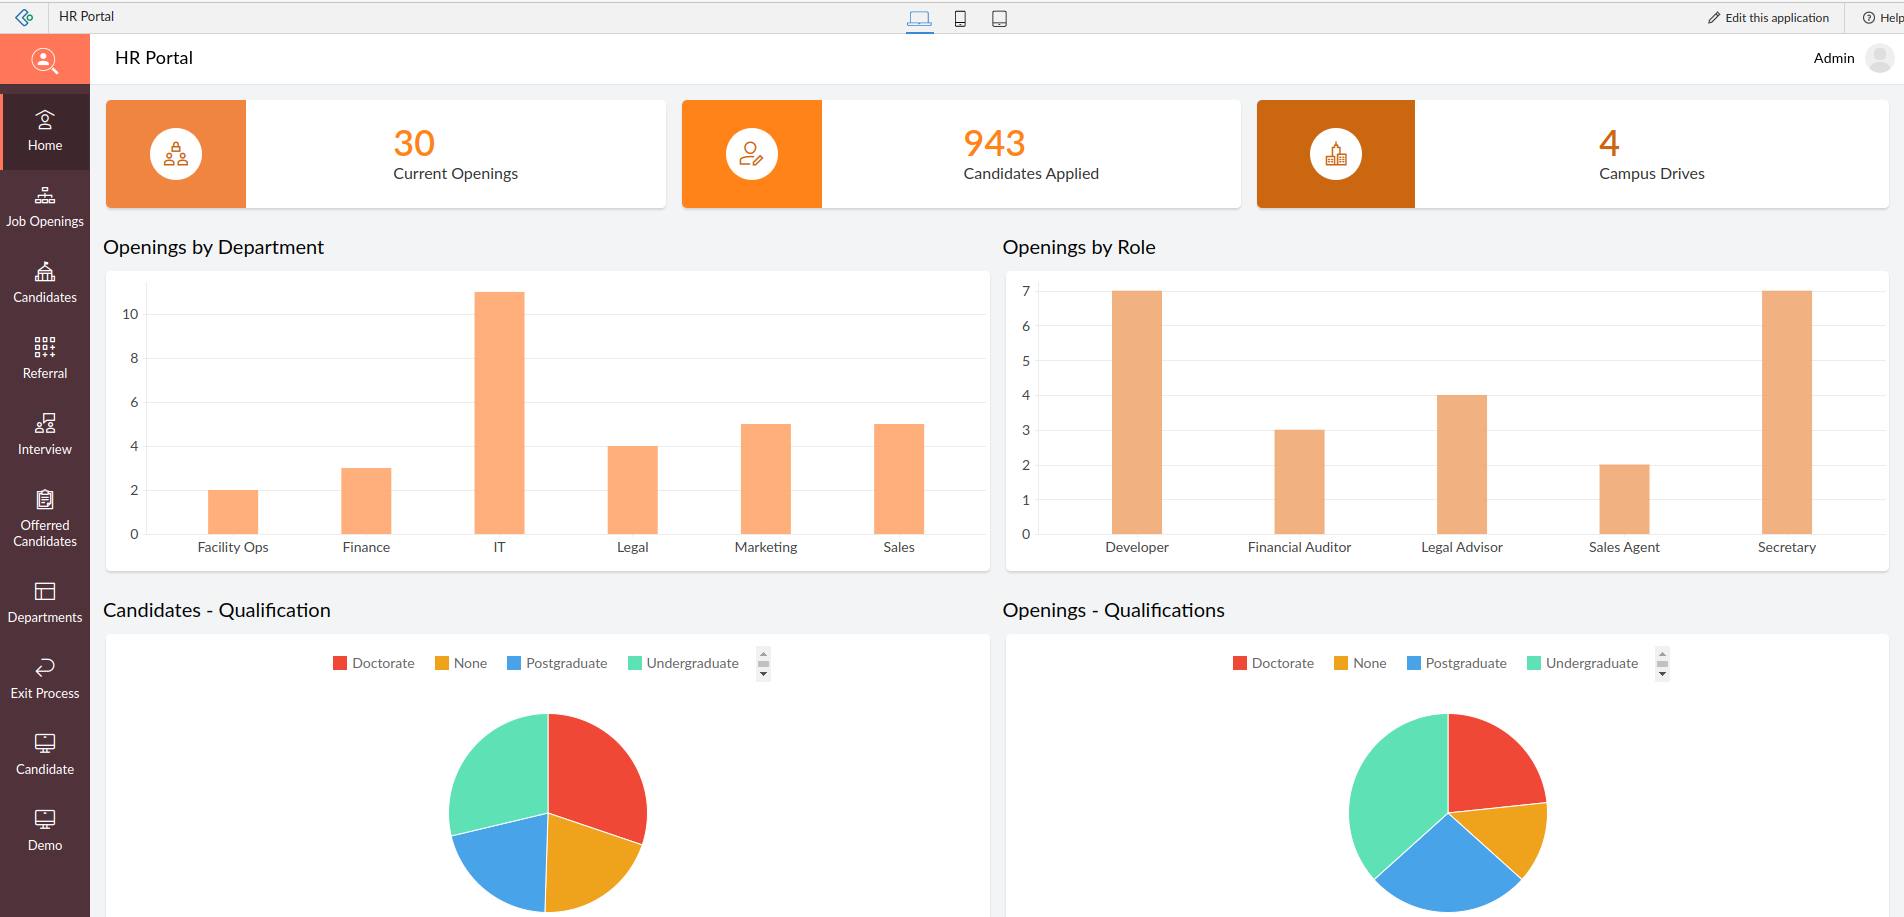
Task: Navigate to the Interview section
Action: pos(44,432)
